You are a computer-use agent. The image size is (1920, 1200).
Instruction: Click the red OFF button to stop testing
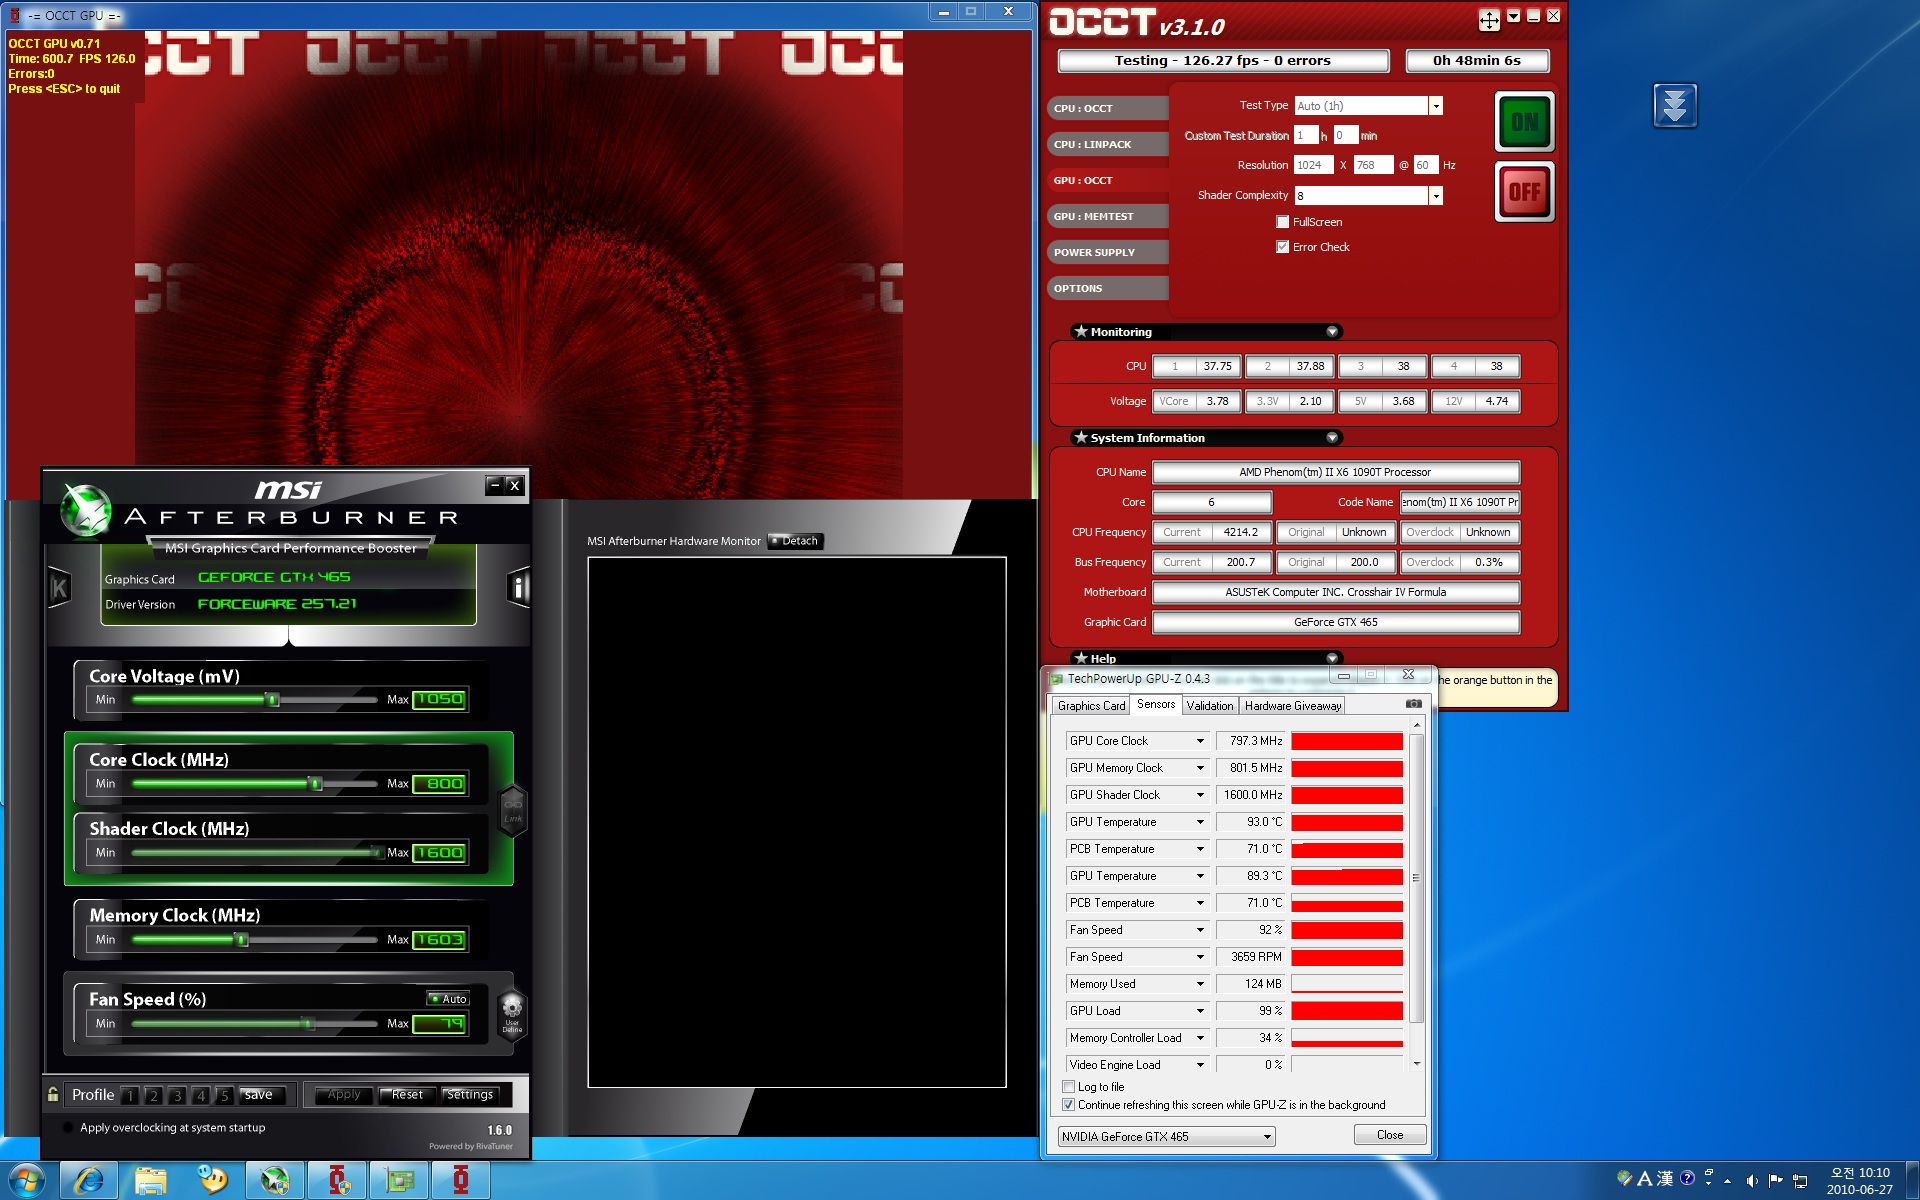(1524, 191)
